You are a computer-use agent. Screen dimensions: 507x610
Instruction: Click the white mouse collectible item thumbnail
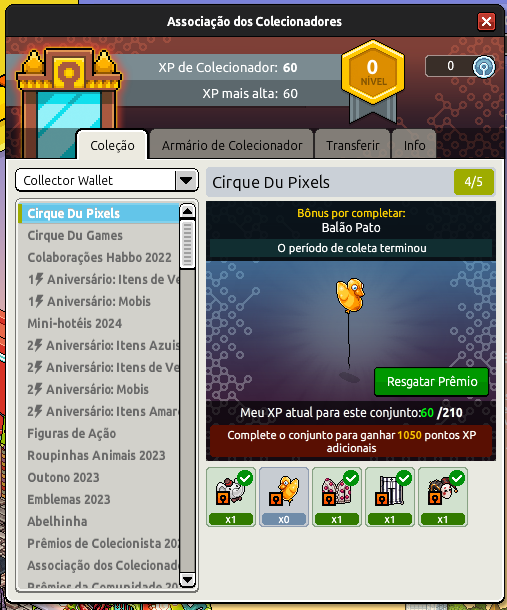click(x=231, y=497)
